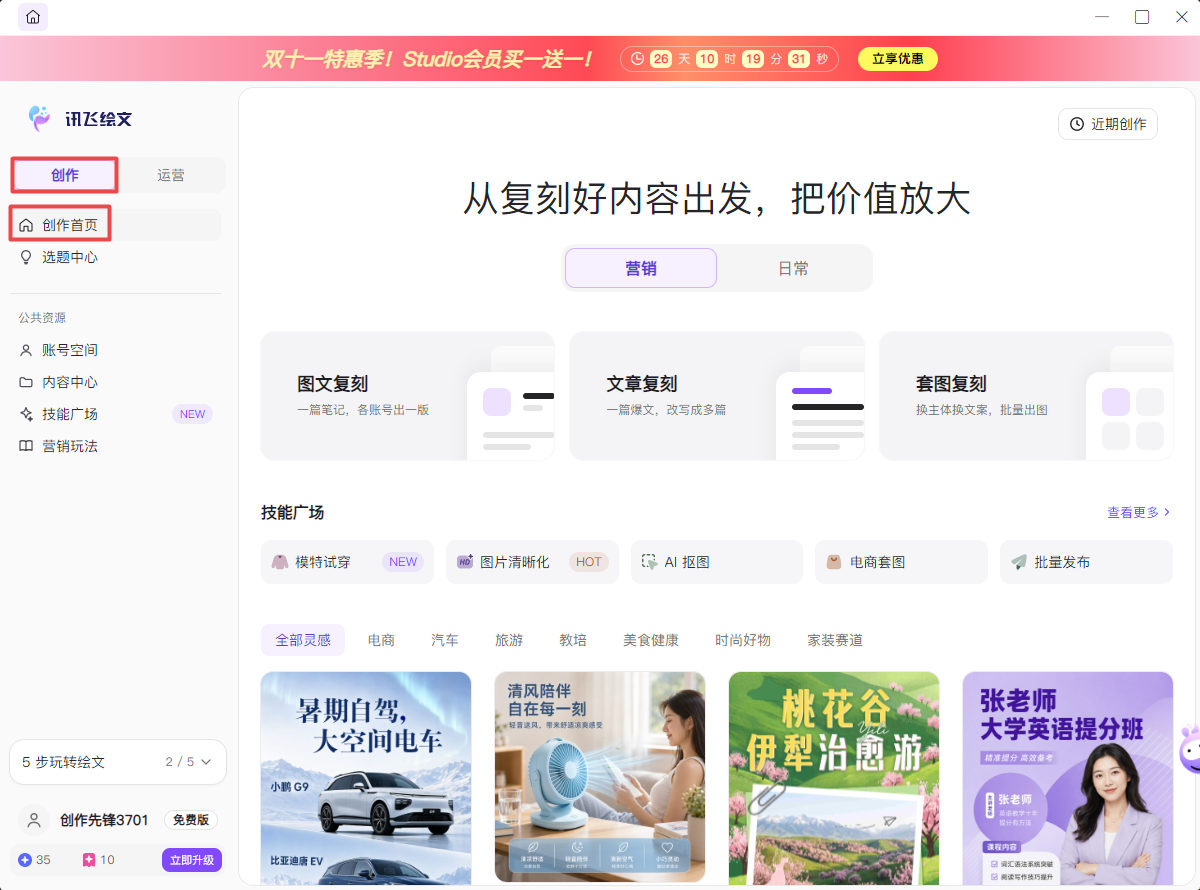Viewport: 1200px width, 890px height.
Task: Select the 时尚好物 category tab
Action: click(743, 640)
